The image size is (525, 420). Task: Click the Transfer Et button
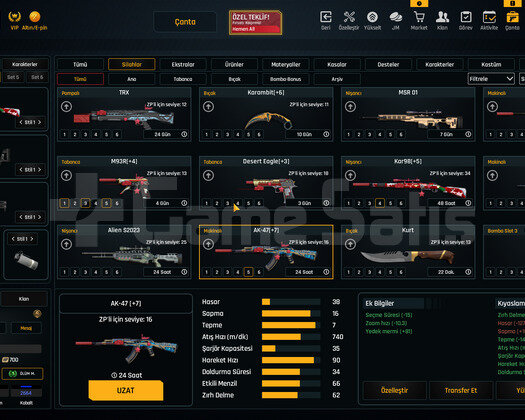tap(461, 391)
